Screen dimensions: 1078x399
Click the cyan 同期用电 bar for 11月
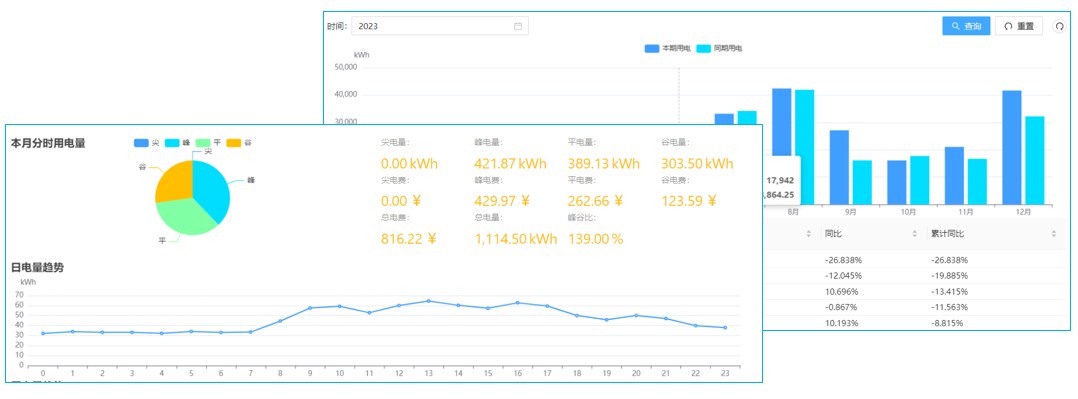click(977, 182)
